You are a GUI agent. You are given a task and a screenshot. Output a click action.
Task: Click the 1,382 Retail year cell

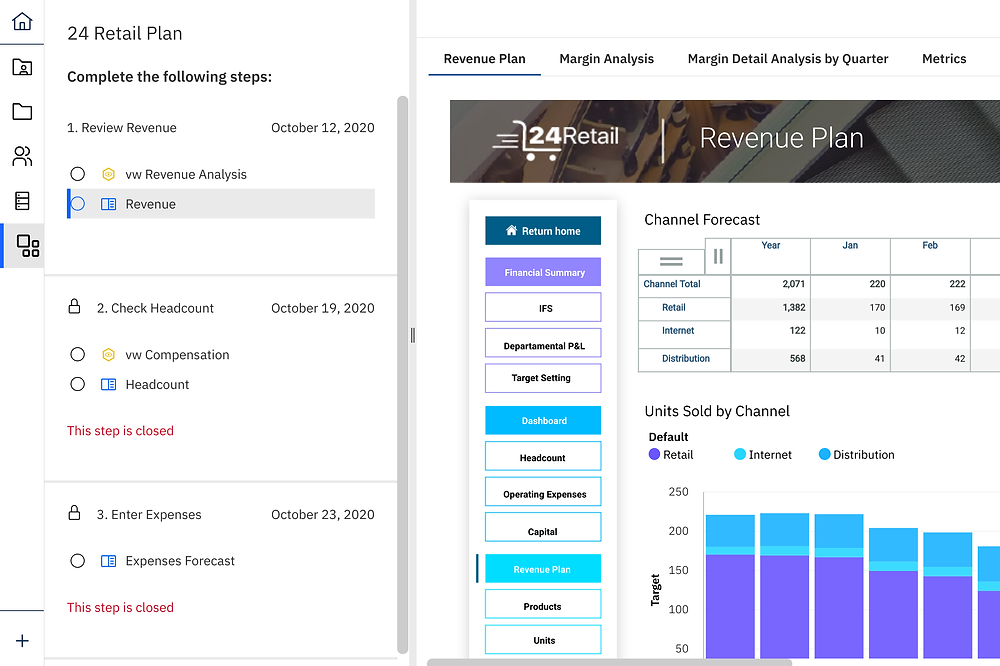(x=770, y=307)
